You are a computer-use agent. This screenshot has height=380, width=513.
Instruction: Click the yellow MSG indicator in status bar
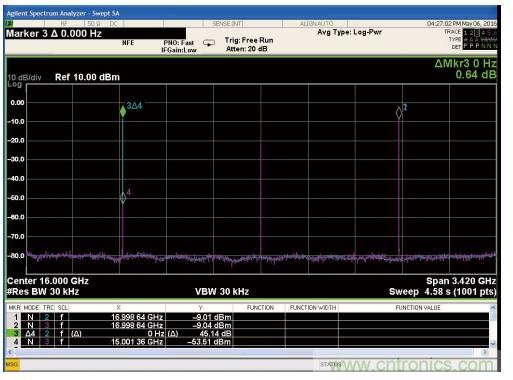[12, 364]
